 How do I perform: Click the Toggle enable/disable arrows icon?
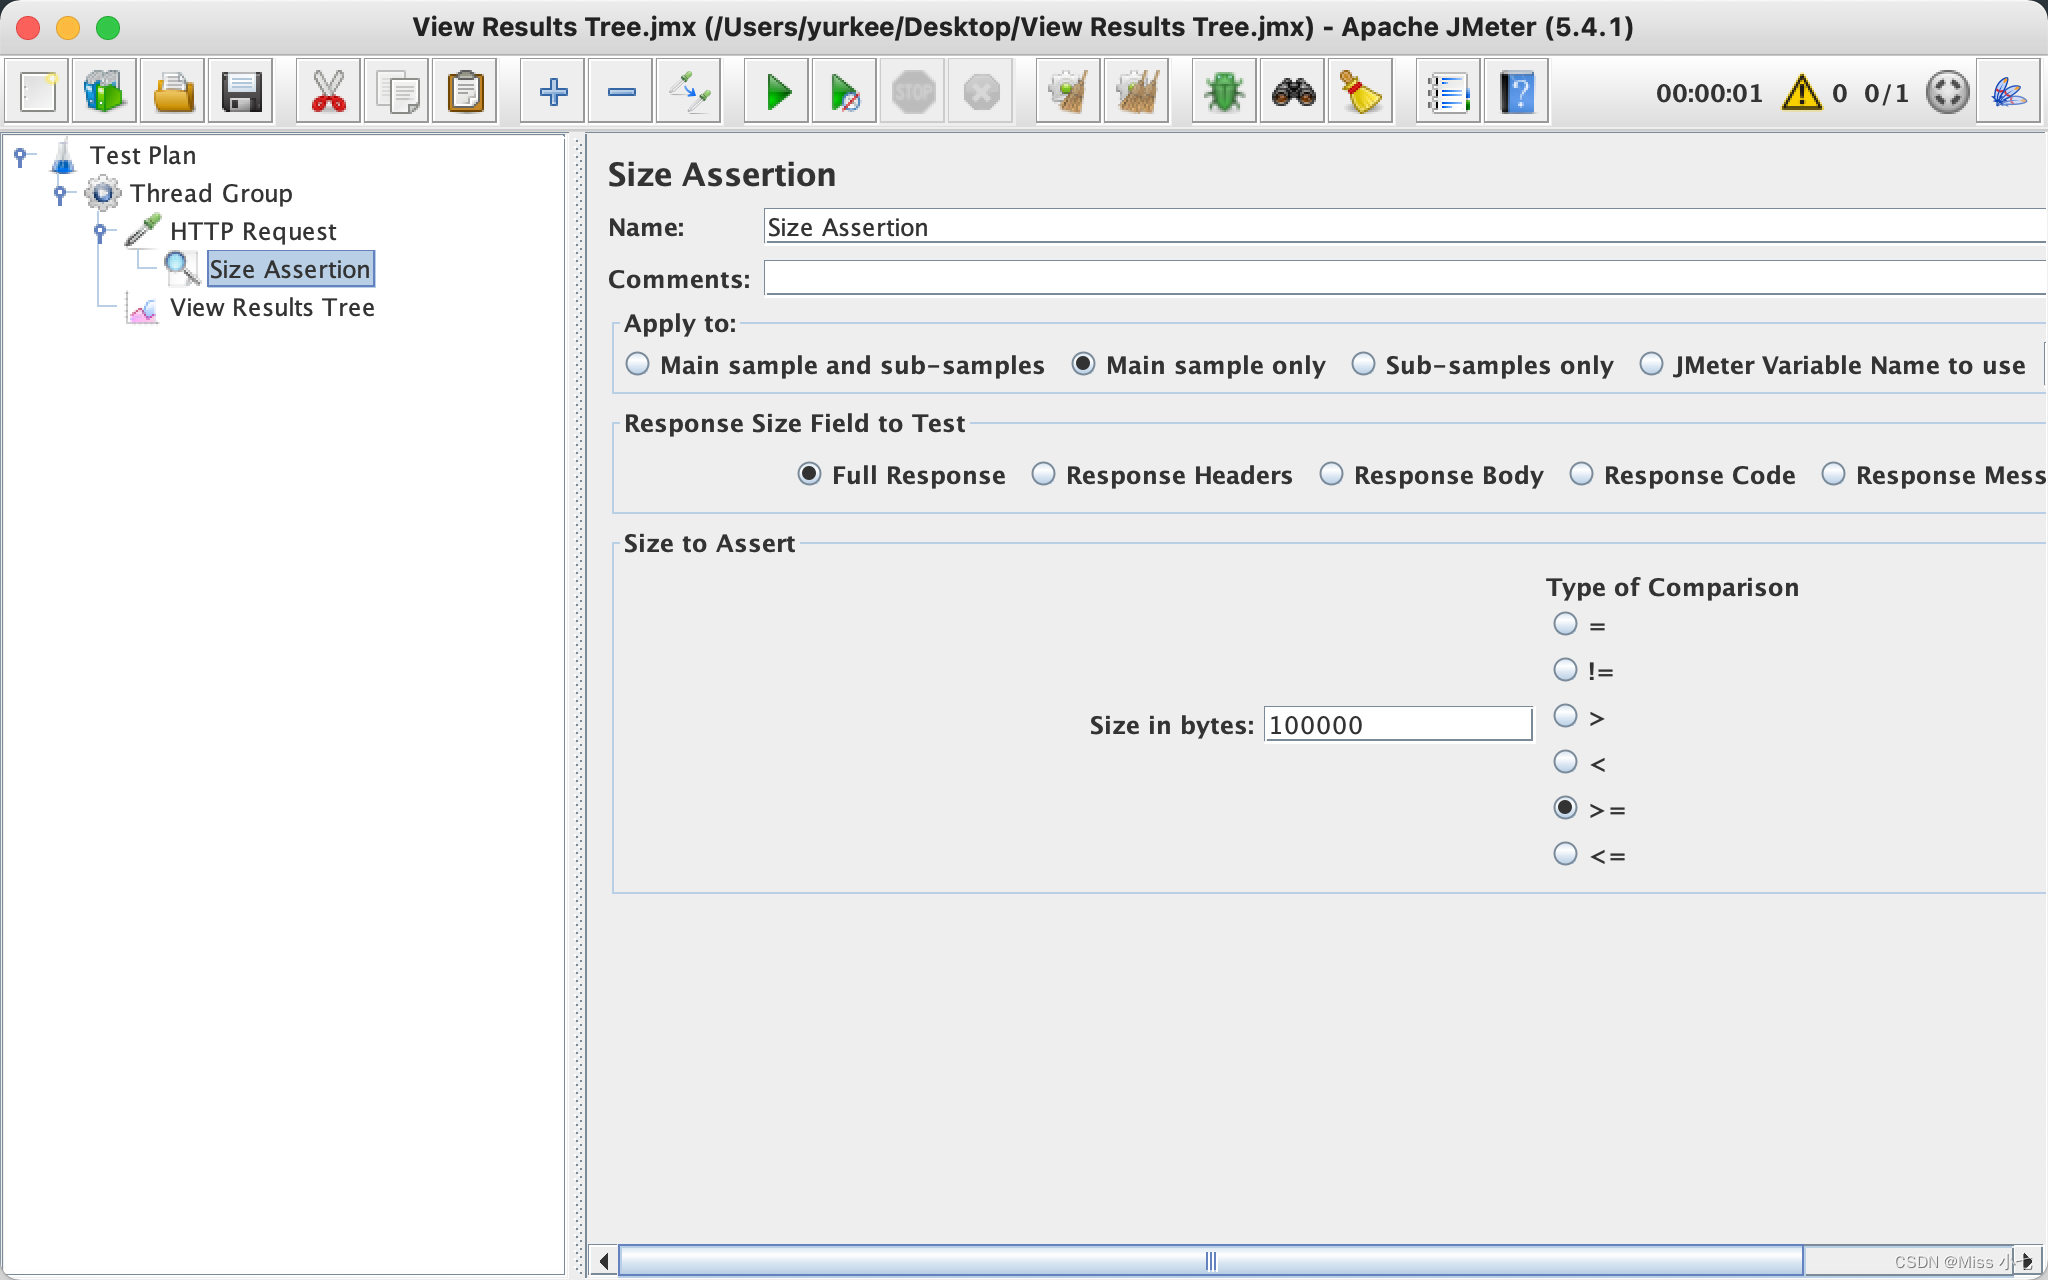pos(689,92)
